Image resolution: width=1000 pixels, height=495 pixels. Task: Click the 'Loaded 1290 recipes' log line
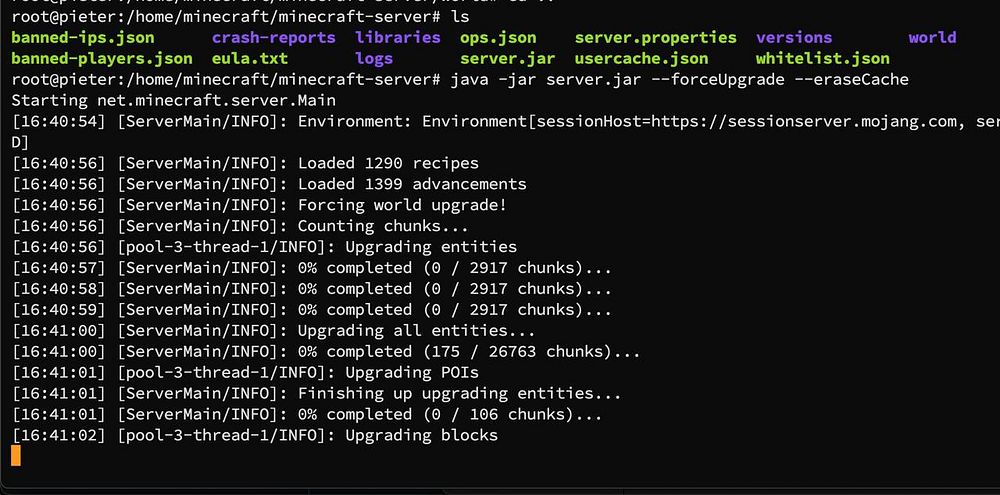click(x=245, y=163)
